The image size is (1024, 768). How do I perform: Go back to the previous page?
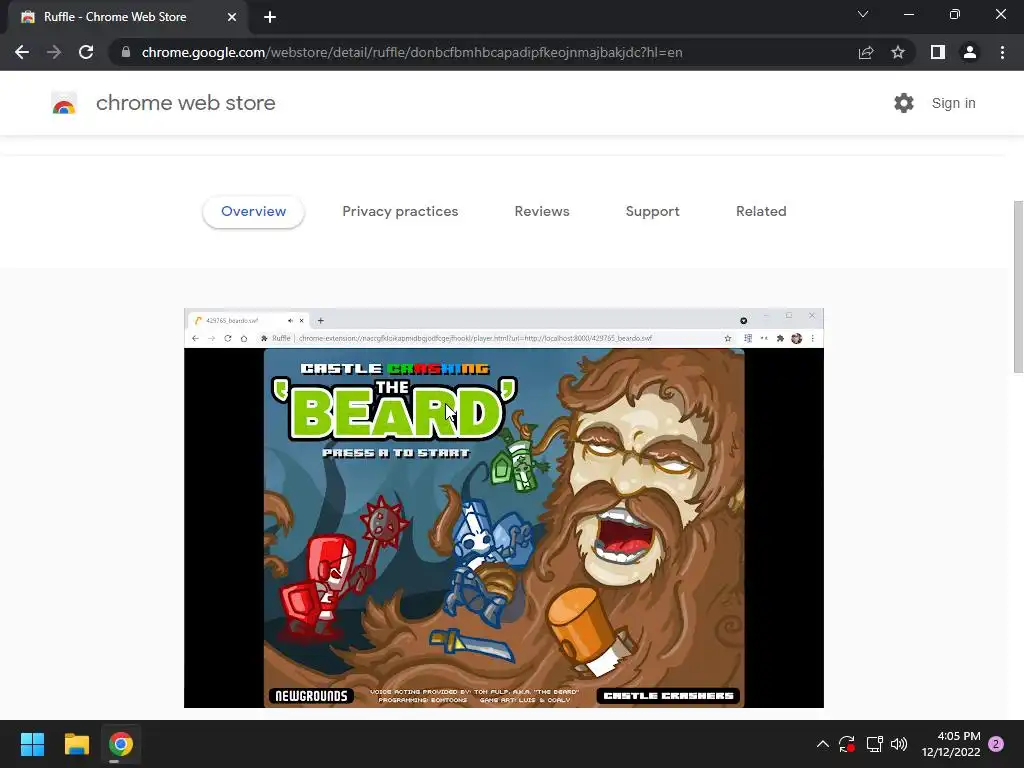22,52
